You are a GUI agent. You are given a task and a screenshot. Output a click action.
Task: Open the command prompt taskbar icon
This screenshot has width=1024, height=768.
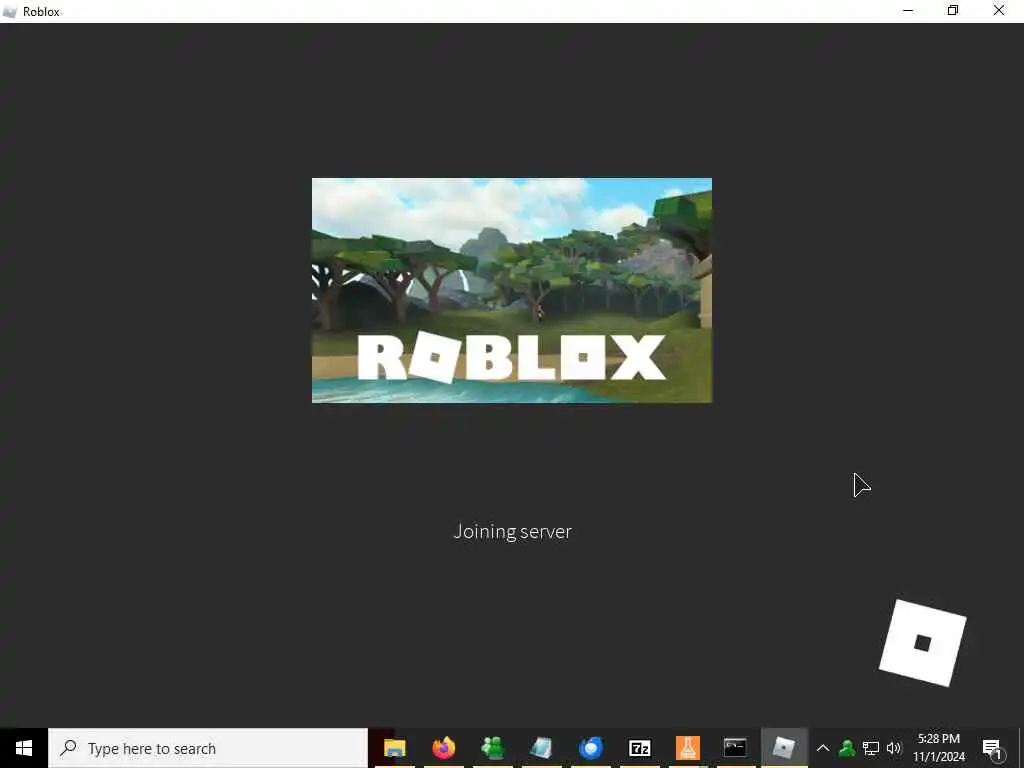(x=735, y=748)
